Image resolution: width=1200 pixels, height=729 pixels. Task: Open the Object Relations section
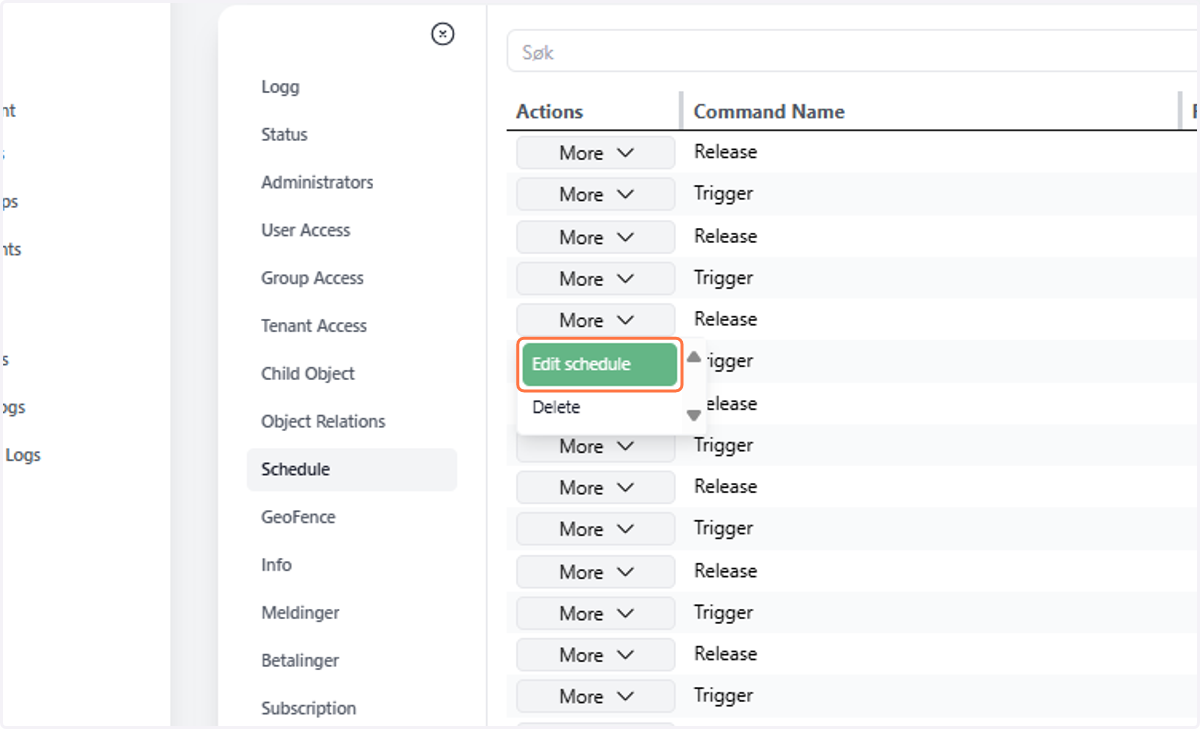coord(323,421)
